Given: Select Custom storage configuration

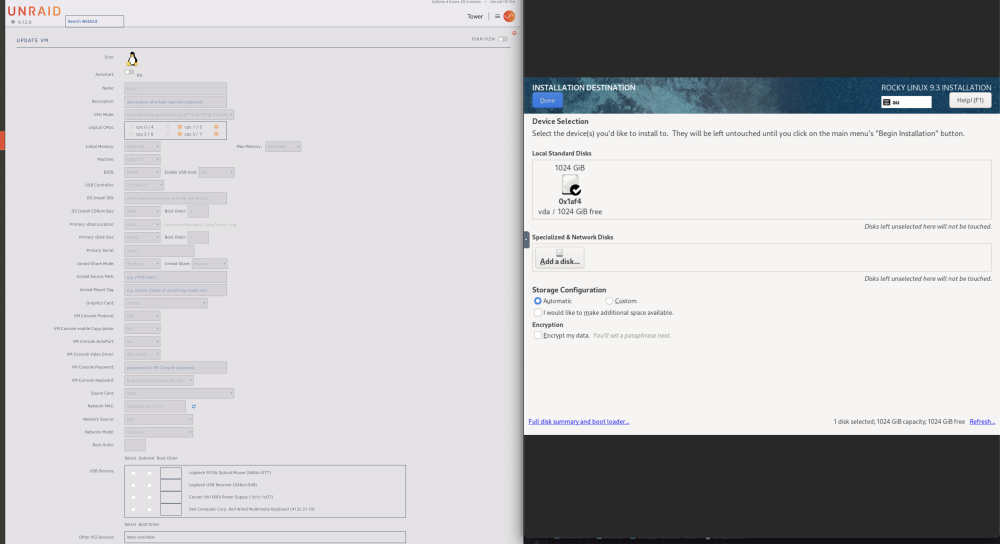Looking at the screenshot, I should coord(609,301).
